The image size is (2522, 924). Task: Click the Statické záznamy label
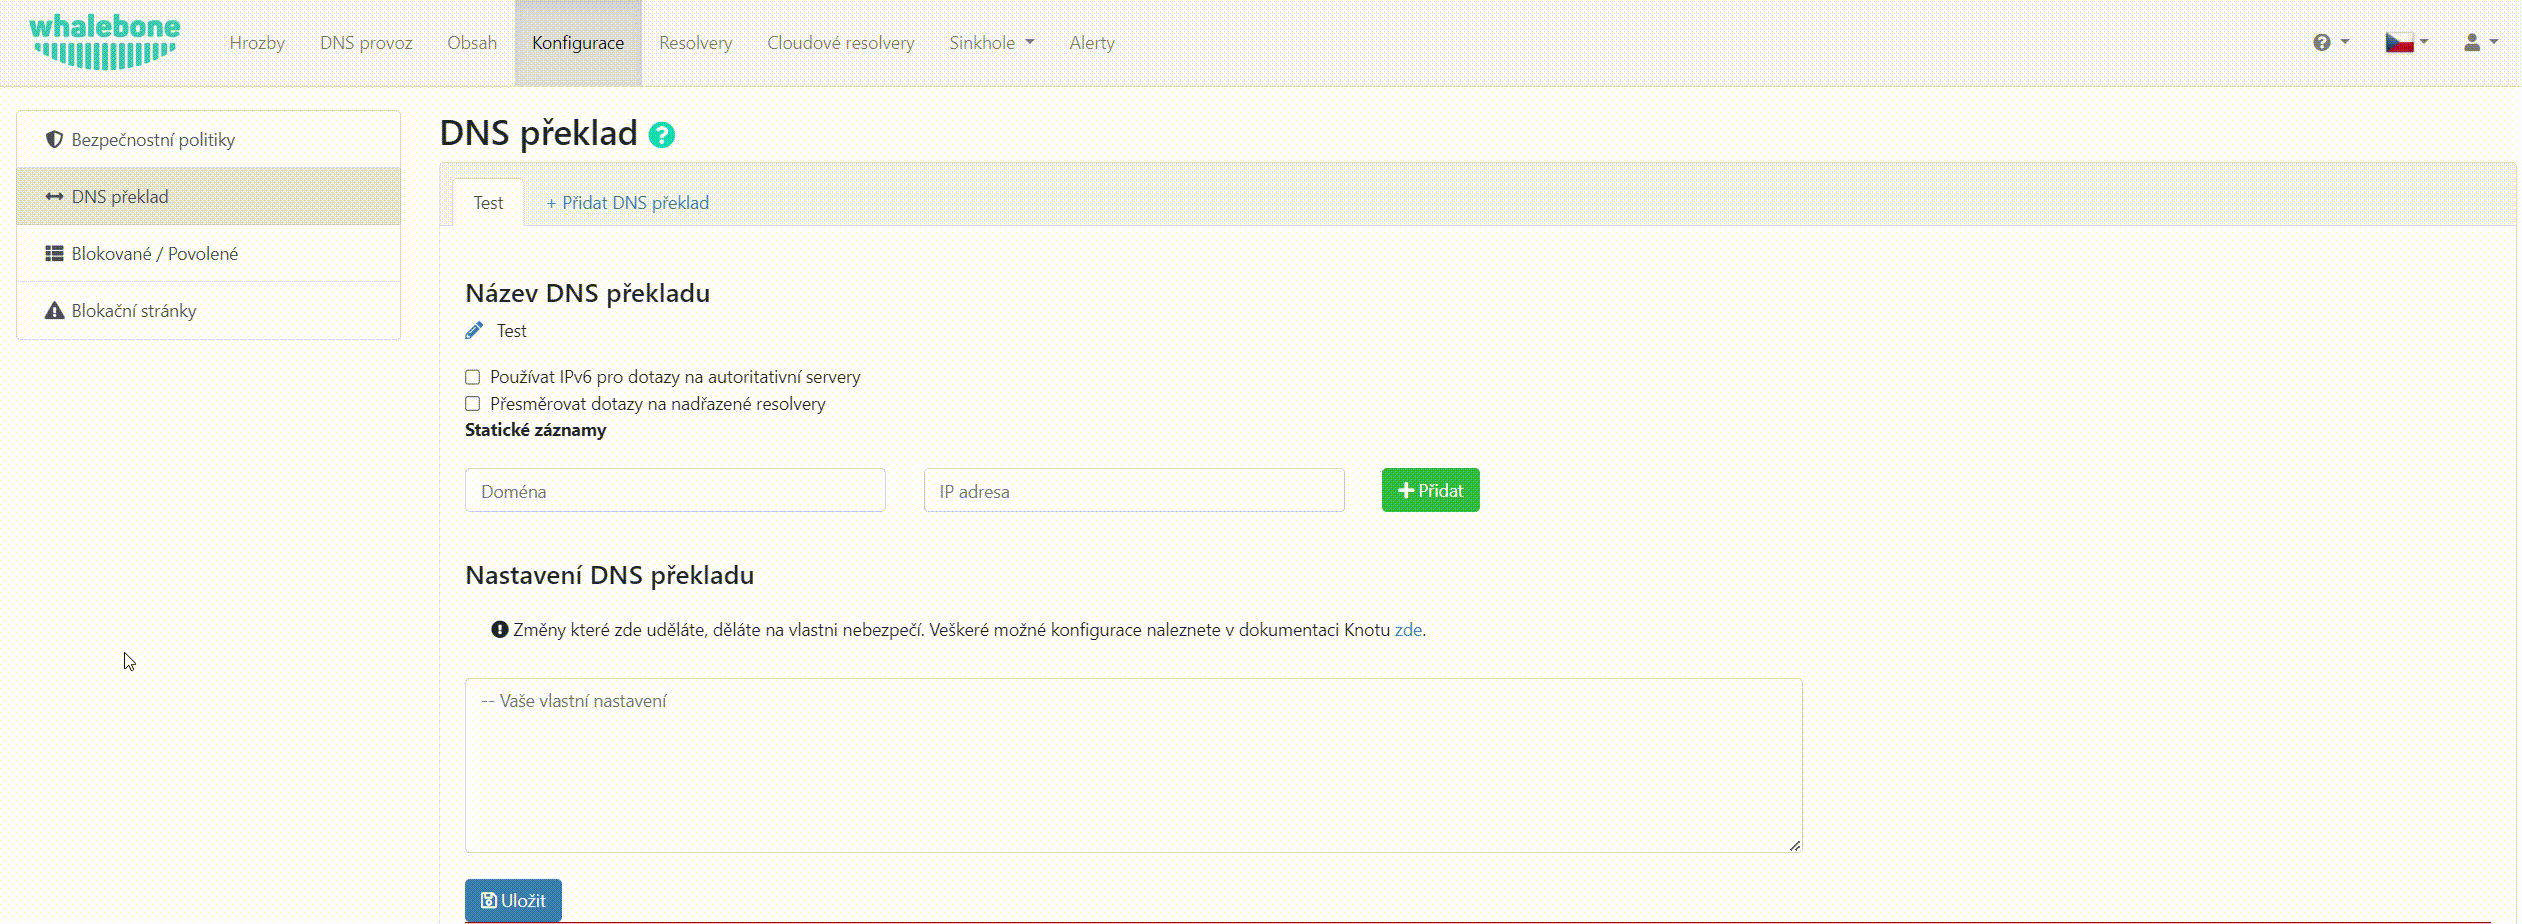[535, 430]
